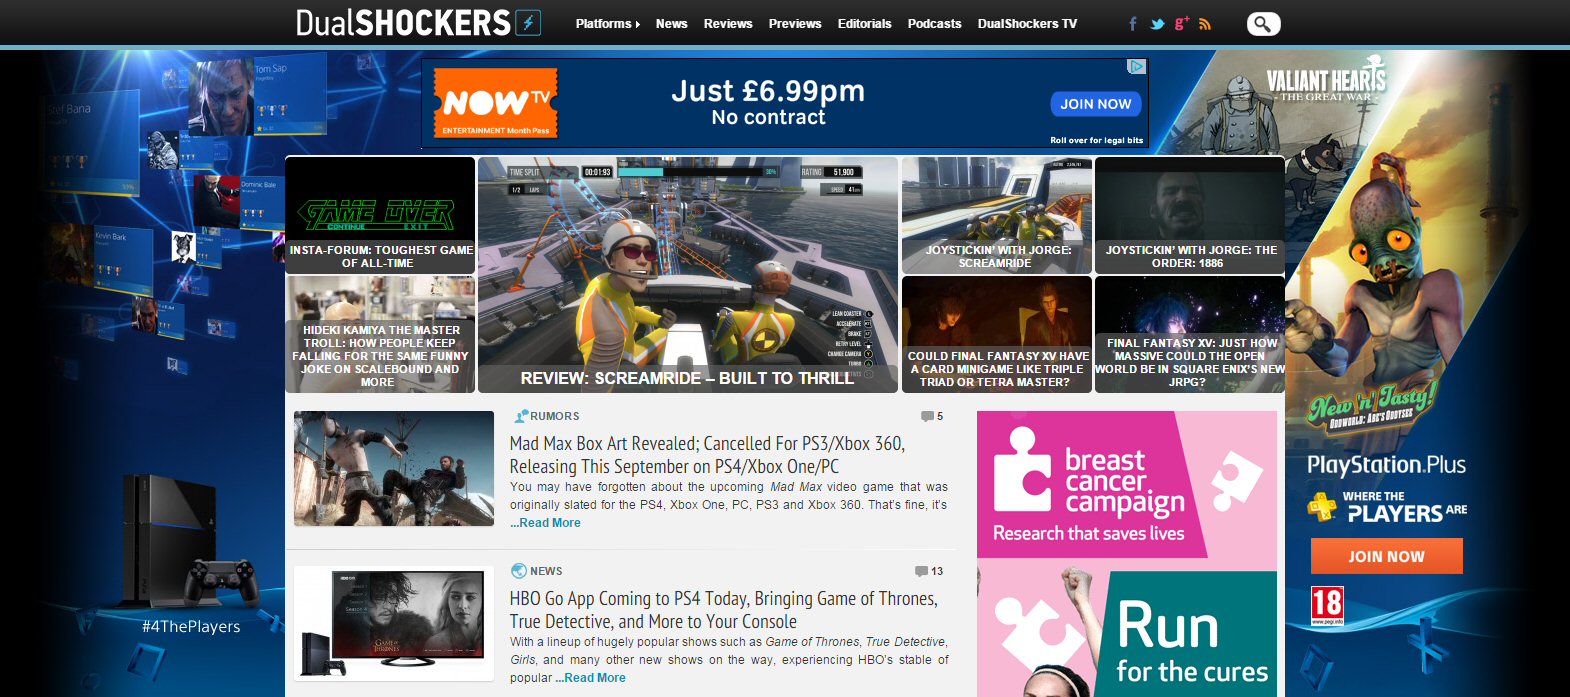Open the Google Plus icon in header
The height and width of the screenshot is (697, 1570).
[1181, 23]
